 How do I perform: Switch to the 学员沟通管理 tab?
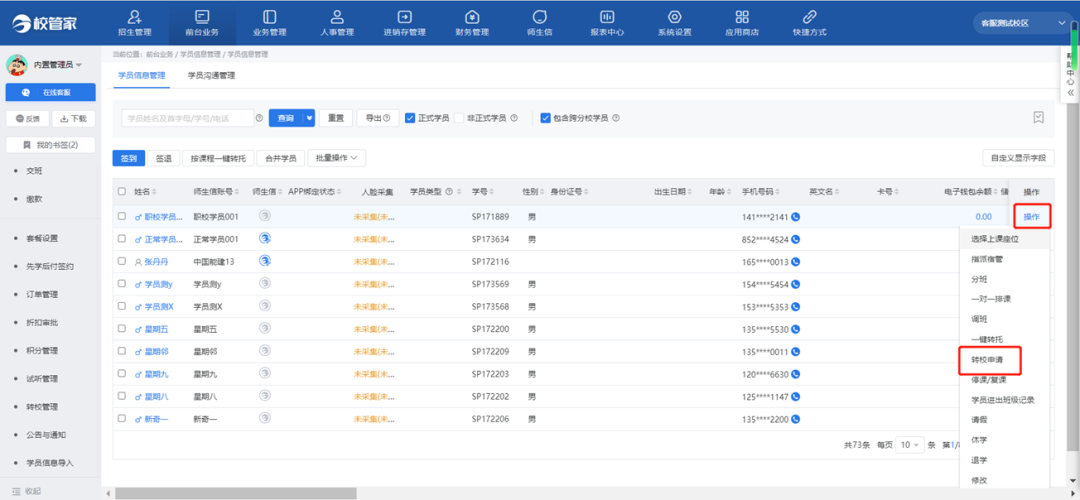(x=211, y=76)
